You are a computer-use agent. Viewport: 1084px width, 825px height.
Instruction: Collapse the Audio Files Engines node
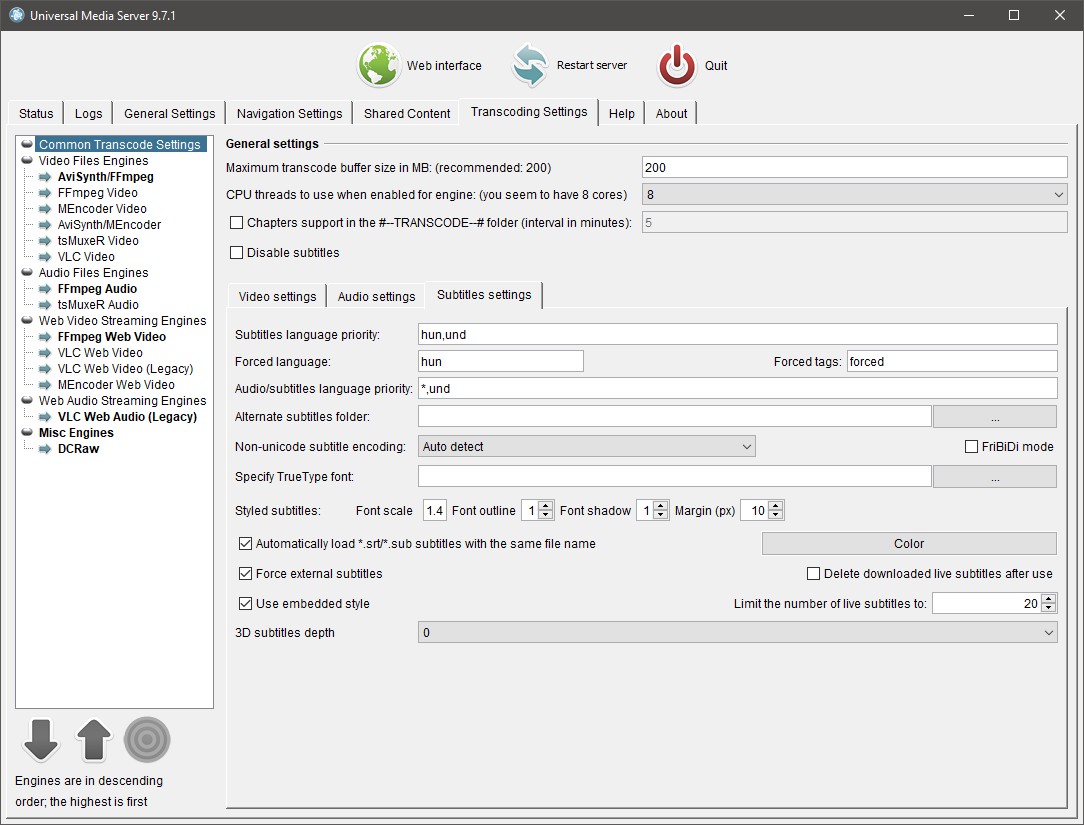(x=27, y=272)
